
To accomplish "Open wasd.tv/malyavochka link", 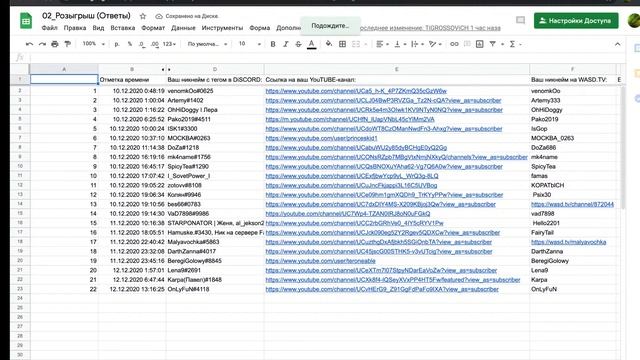I will pos(569,242).
